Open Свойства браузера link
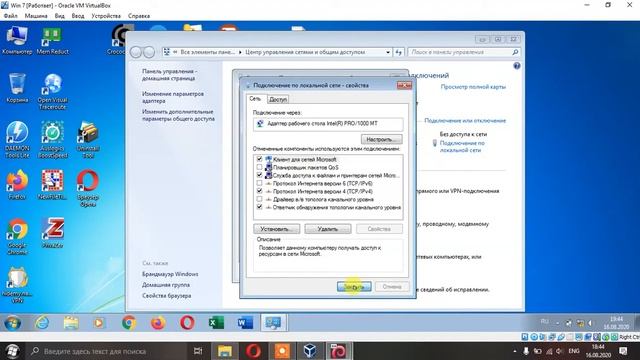Image resolution: width=640 pixels, height=360 pixels. pos(167,296)
